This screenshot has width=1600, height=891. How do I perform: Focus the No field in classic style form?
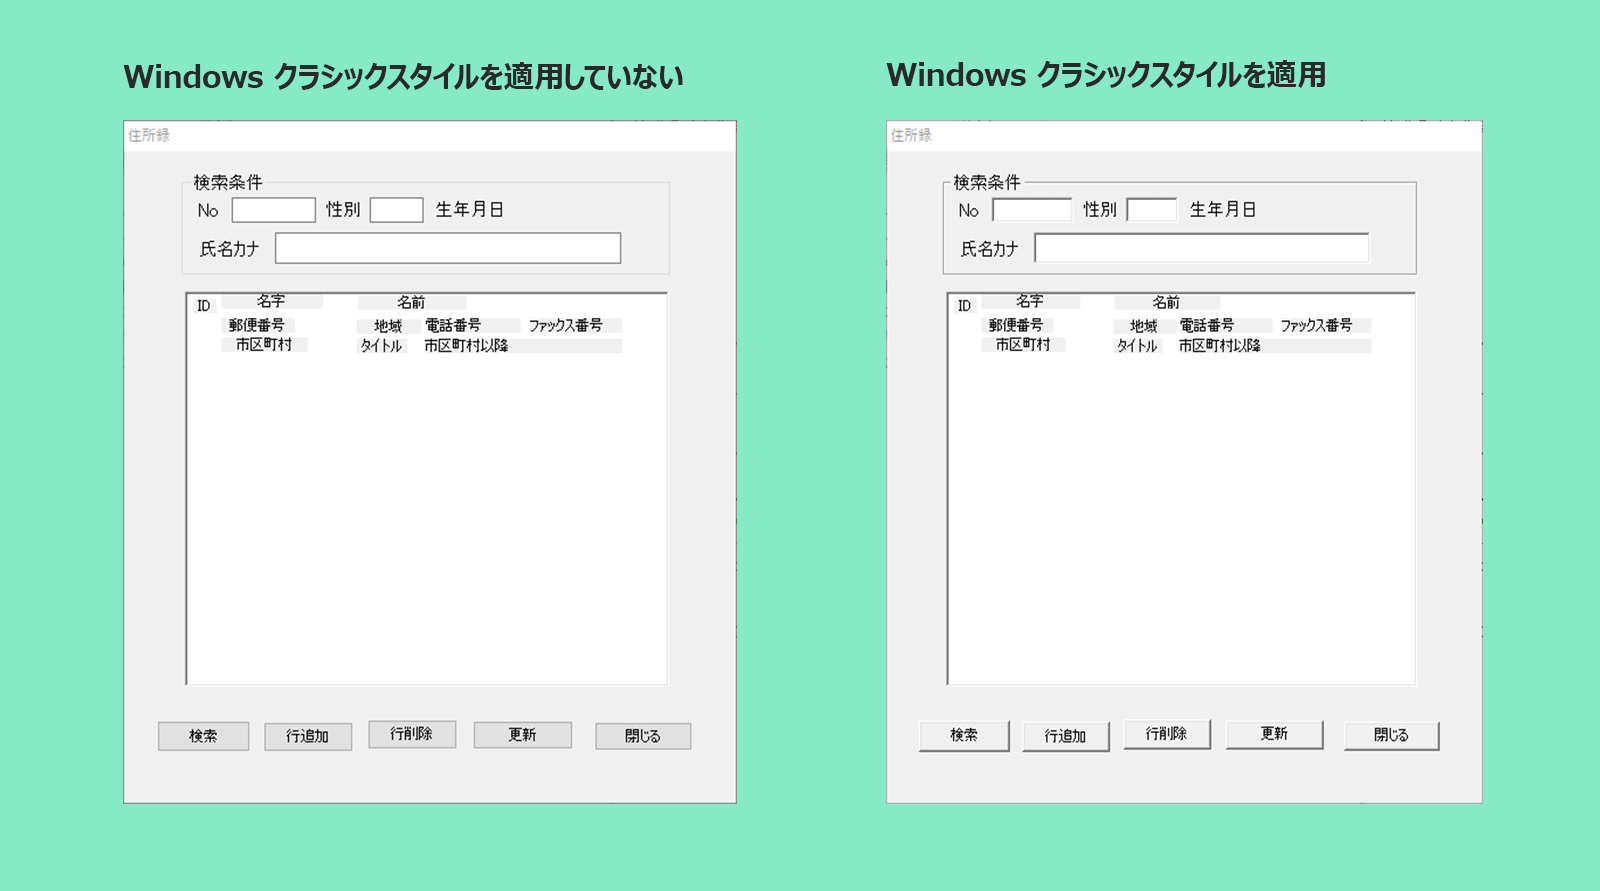(1032, 210)
